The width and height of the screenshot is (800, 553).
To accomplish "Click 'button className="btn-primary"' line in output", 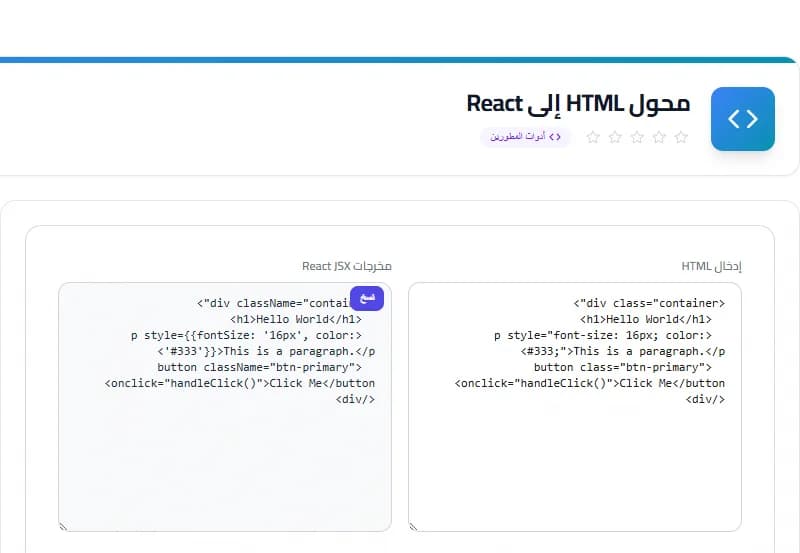I will (x=259, y=367).
